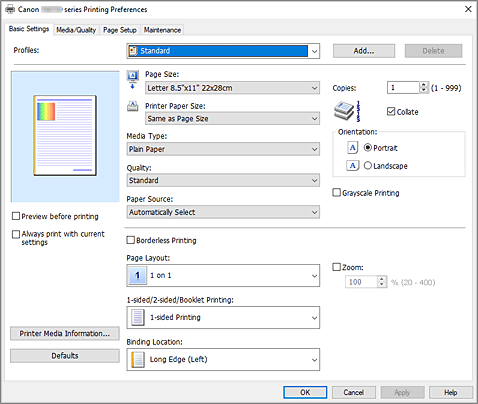
Task: Click the Long Edge binding icon
Action: tap(138, 359)
